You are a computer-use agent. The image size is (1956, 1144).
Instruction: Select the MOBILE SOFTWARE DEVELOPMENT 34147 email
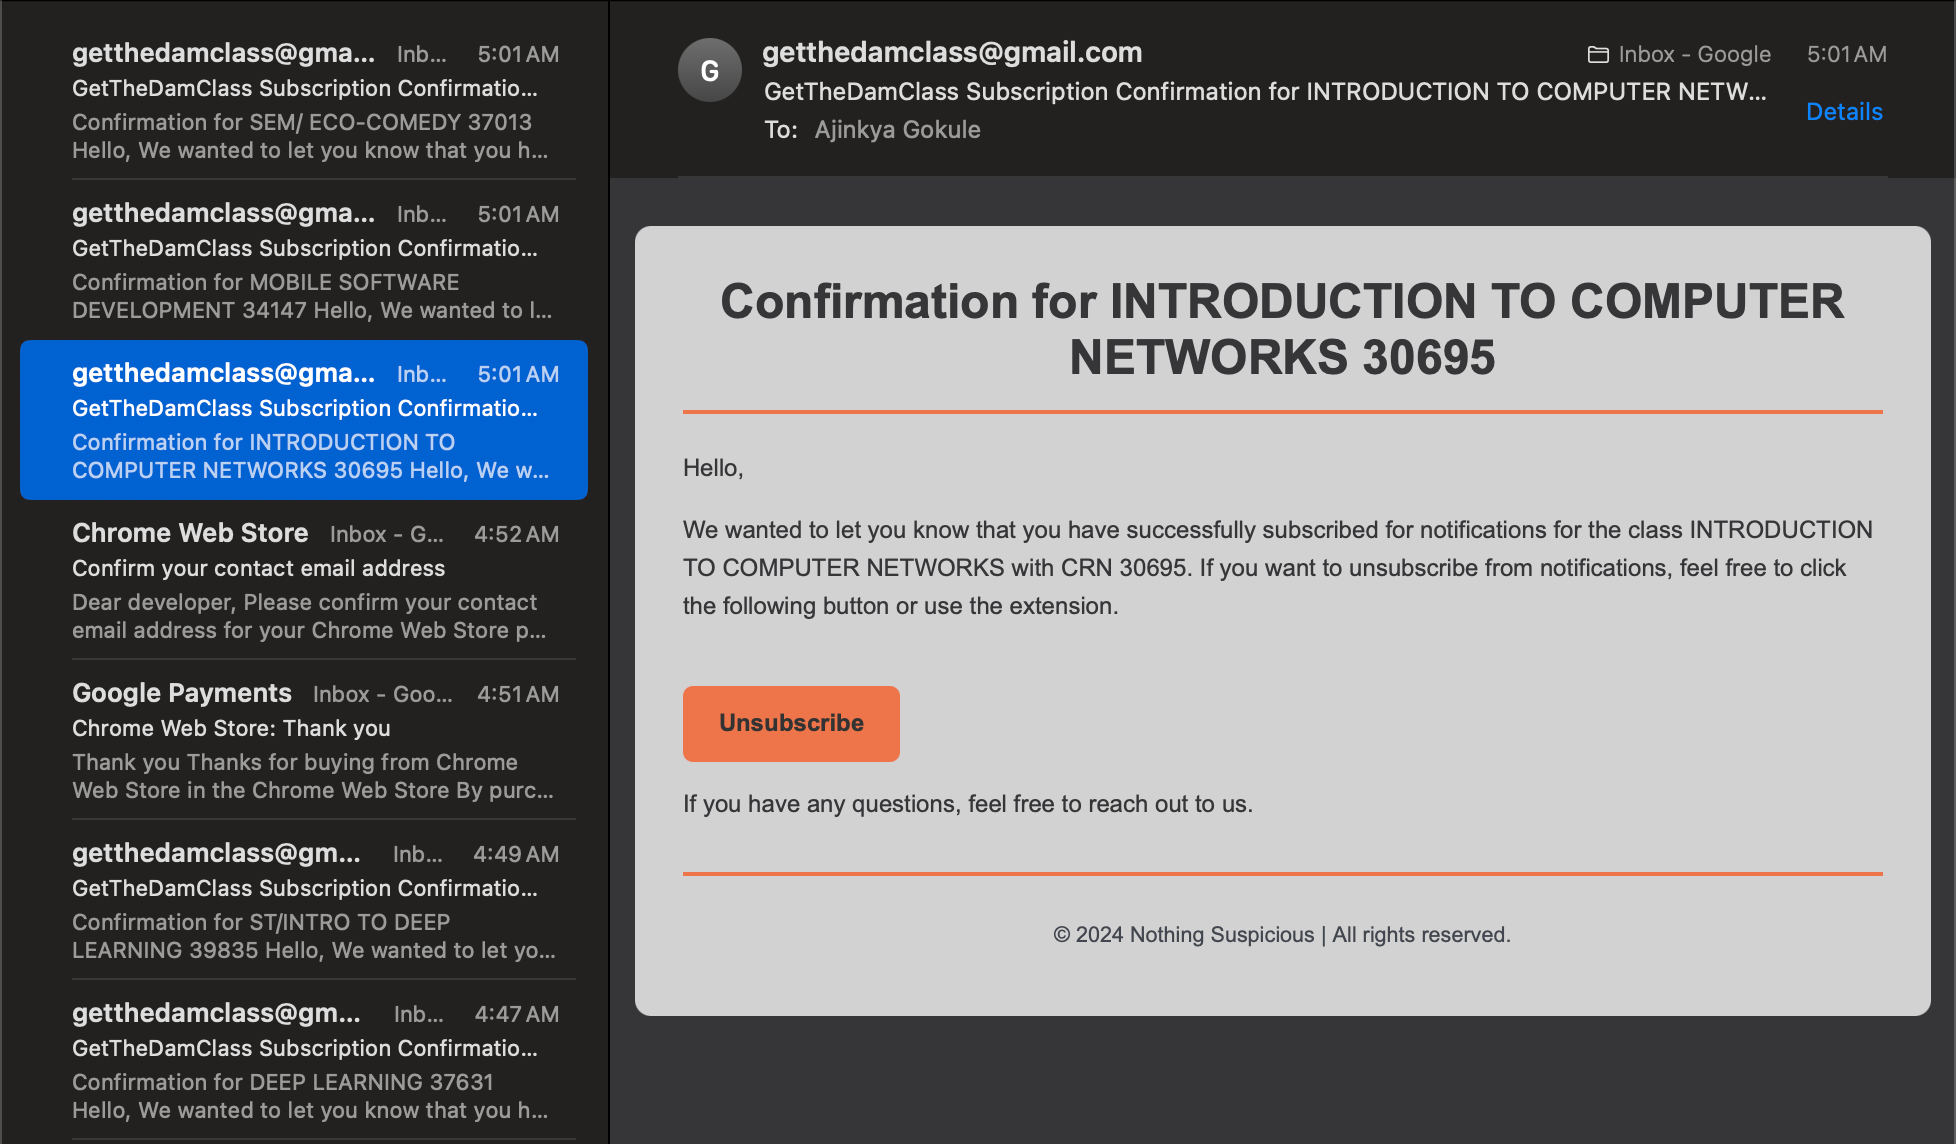(310, 260)
